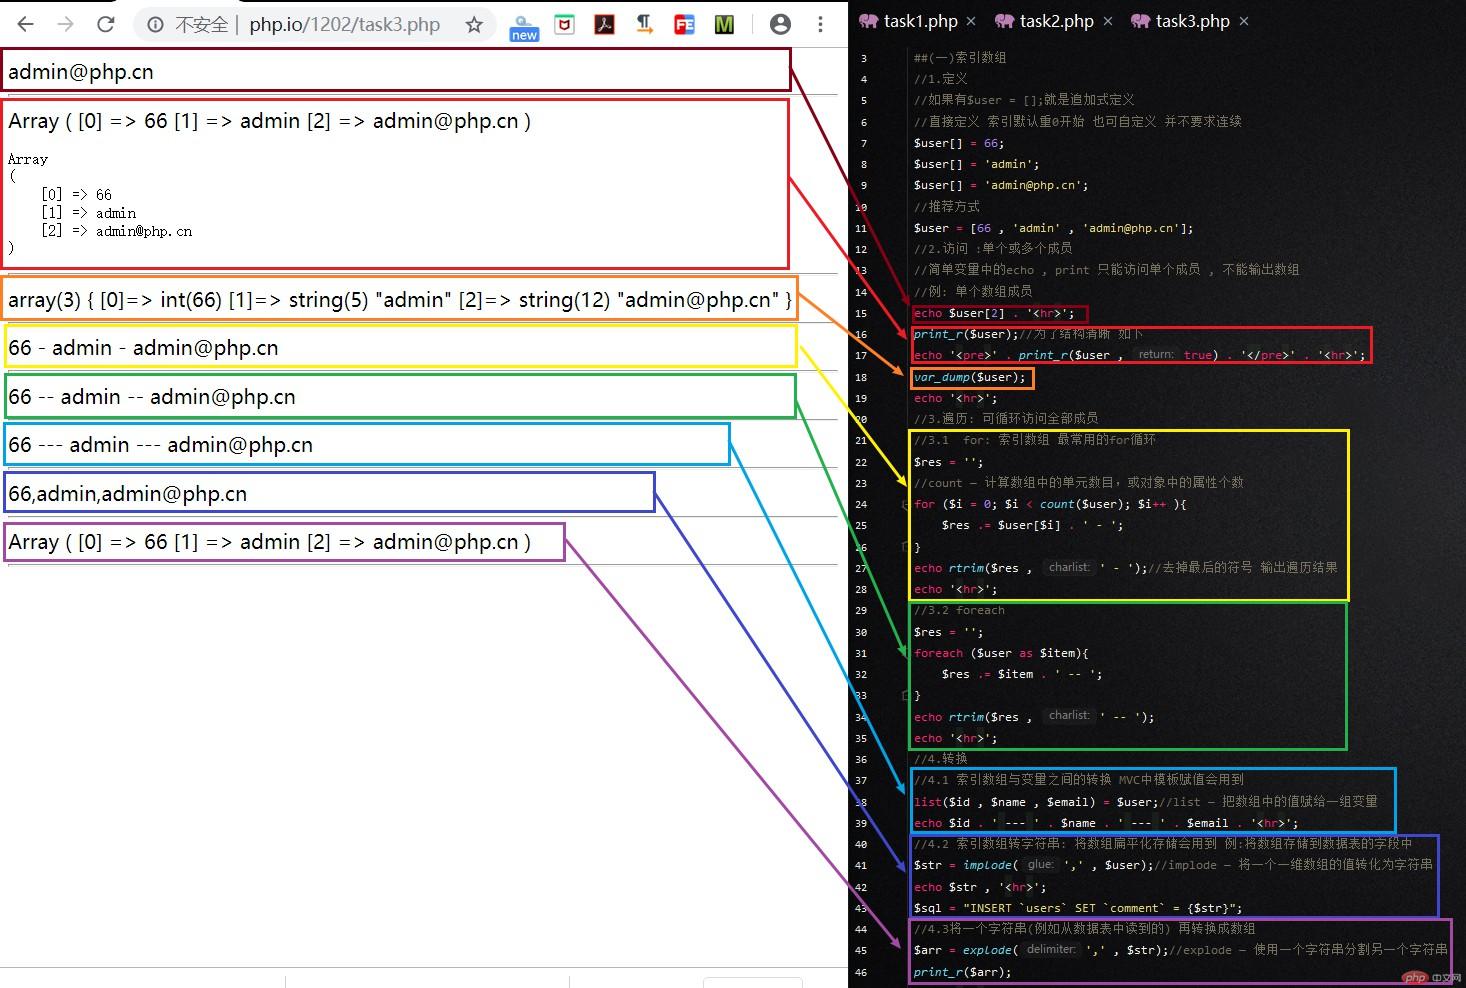Click the PHP elephant icon on the task3.php tab

click(x=1140, y=21)
